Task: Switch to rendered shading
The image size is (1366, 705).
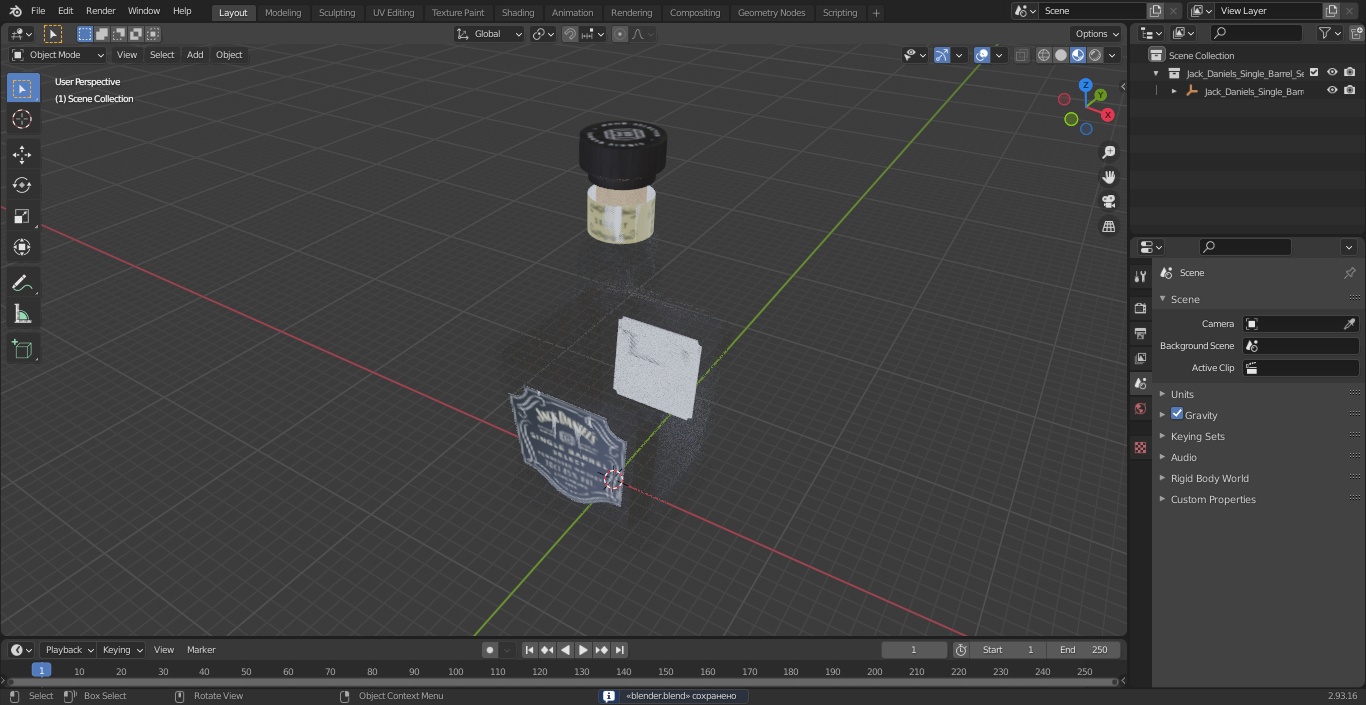Action: click(1095, 55)
